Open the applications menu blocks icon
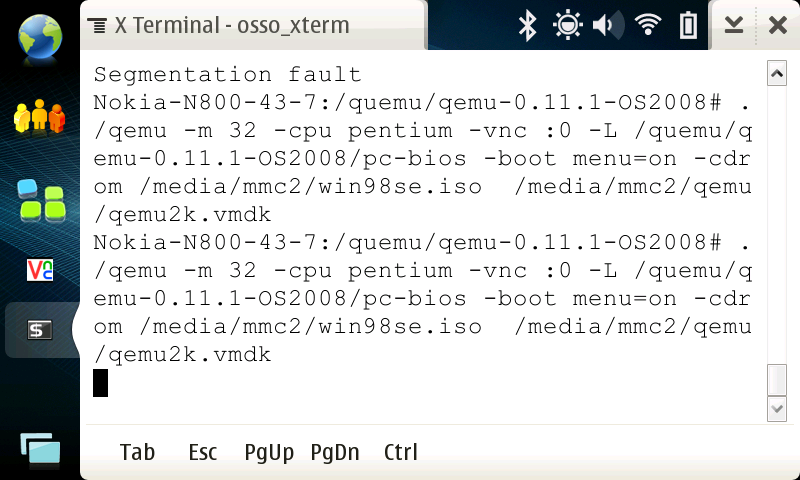 39,200
